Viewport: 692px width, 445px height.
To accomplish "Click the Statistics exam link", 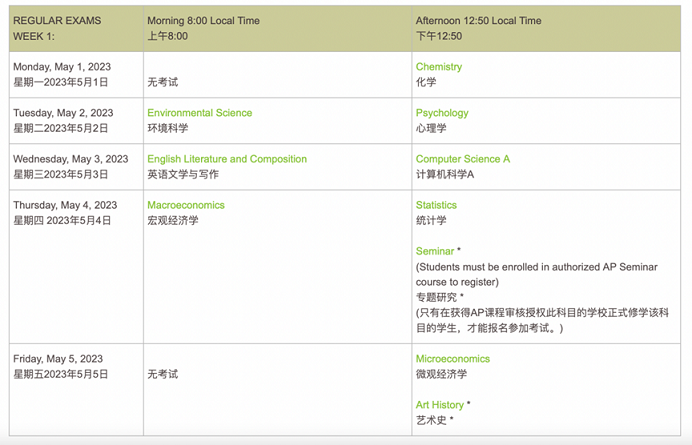I will tap(436, 205).
